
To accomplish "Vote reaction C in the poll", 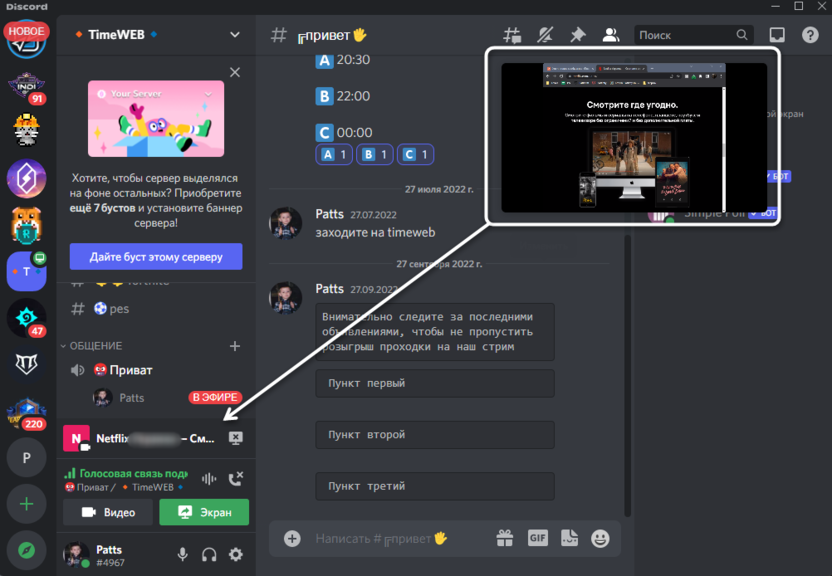I will [x=415, y=154].
